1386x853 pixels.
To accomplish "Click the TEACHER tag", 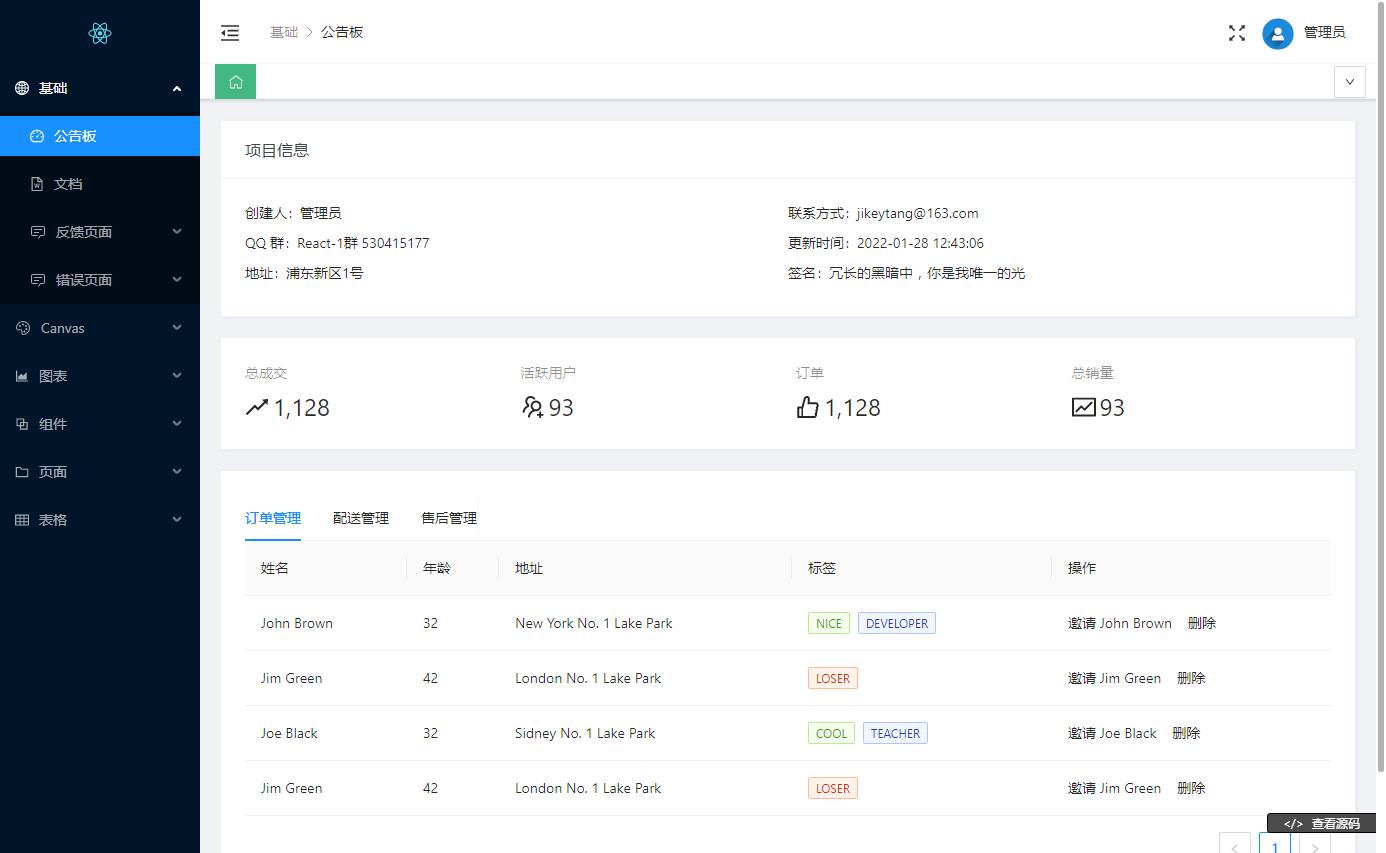I will tap(895, 733).
